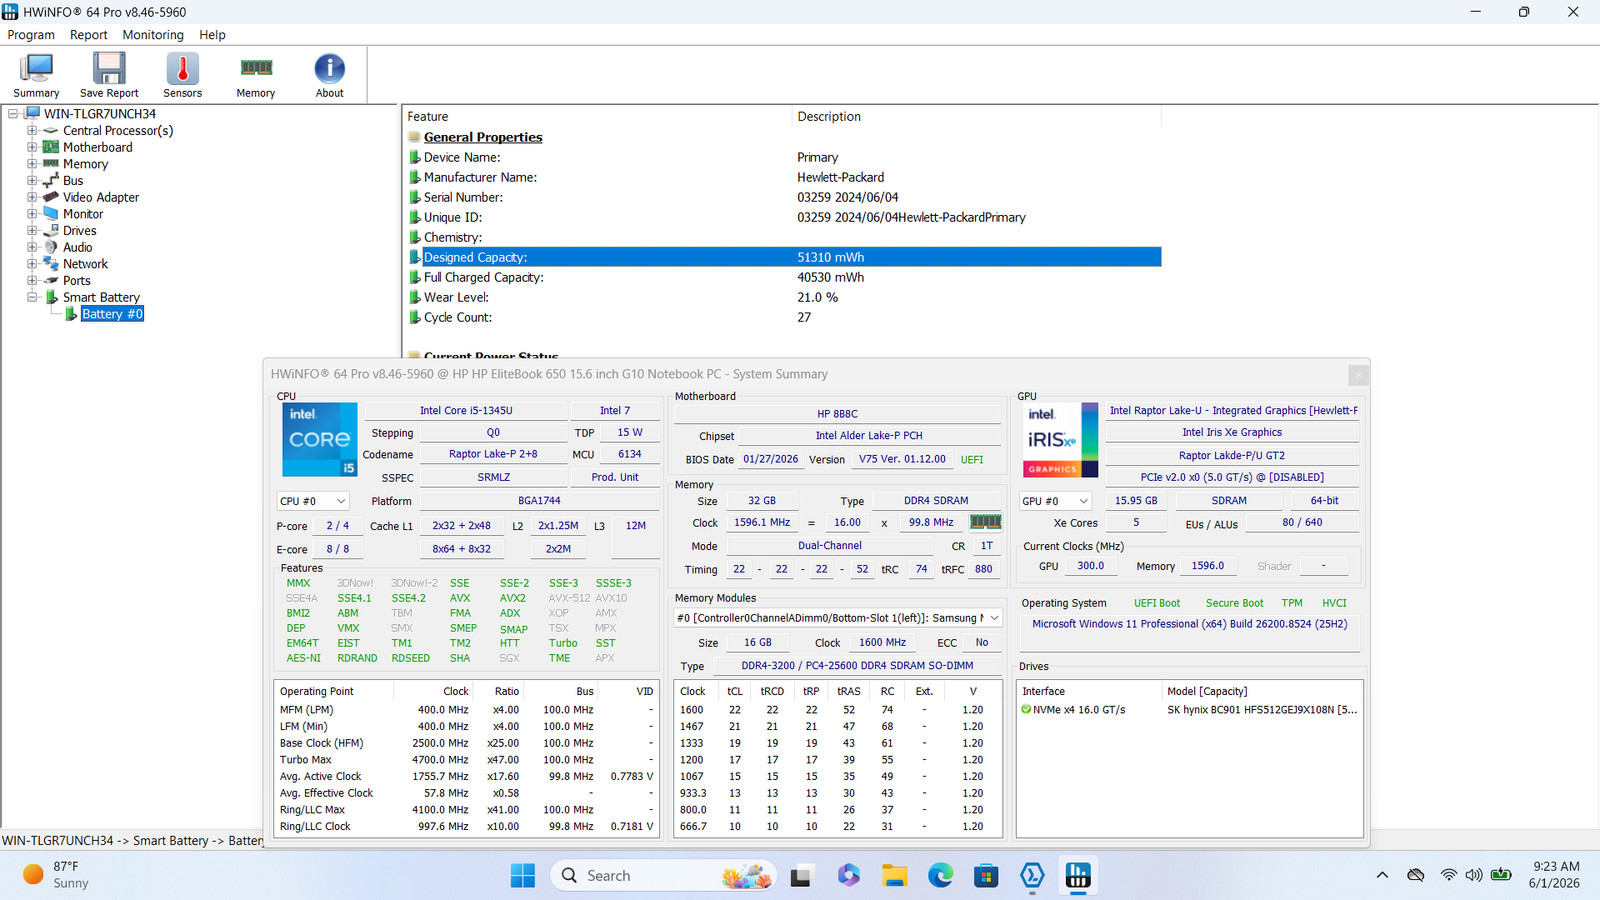Open the Monitoring menu

coord(153,35)
